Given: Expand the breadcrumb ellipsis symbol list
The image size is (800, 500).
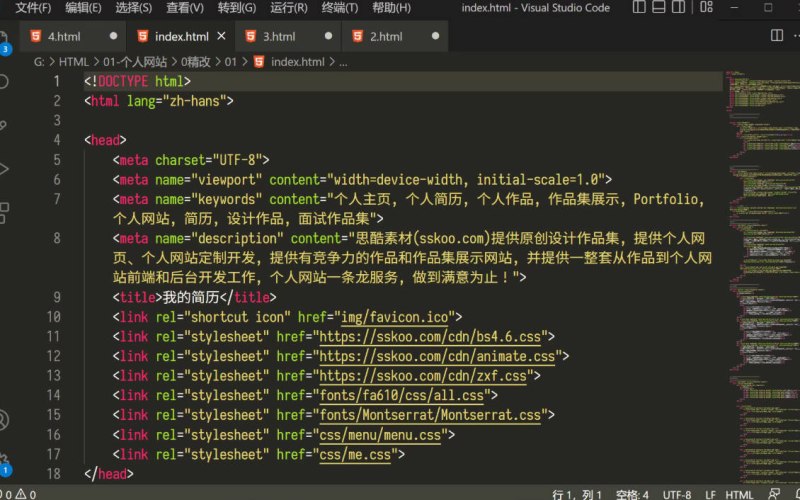Looking at the screenshot, I should [x=343, y=63].
